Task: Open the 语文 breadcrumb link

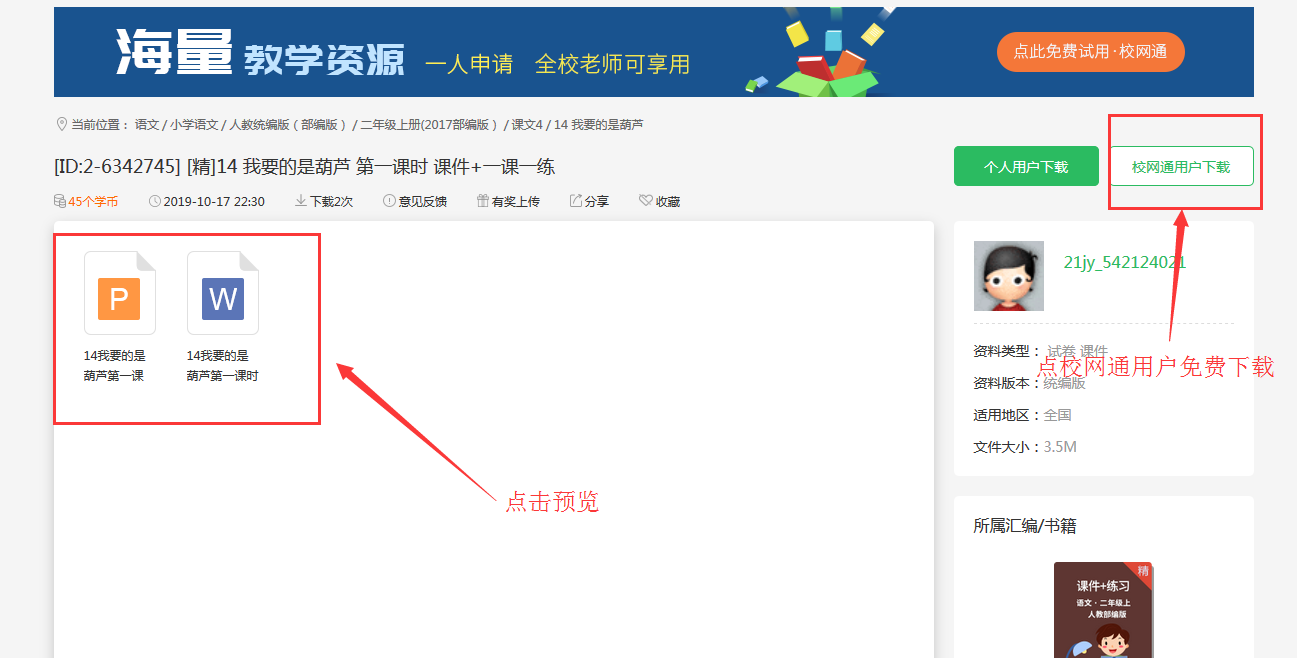Action: (147, 125)
